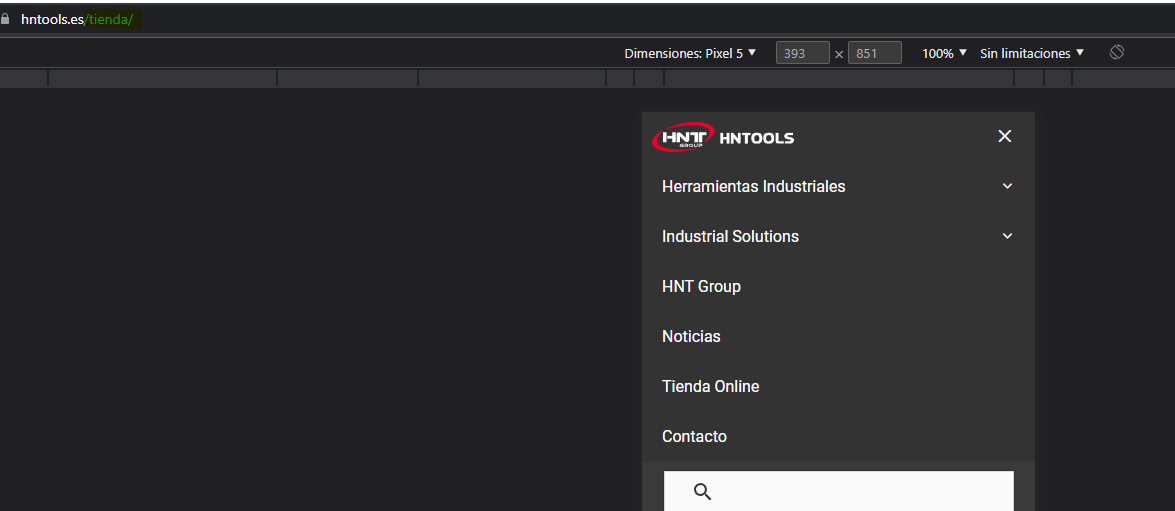Image resolution: width=1175 pixels, height=511 pixels.
Task: Close the mobile menu with the X icon
Action: point(1005,136)
